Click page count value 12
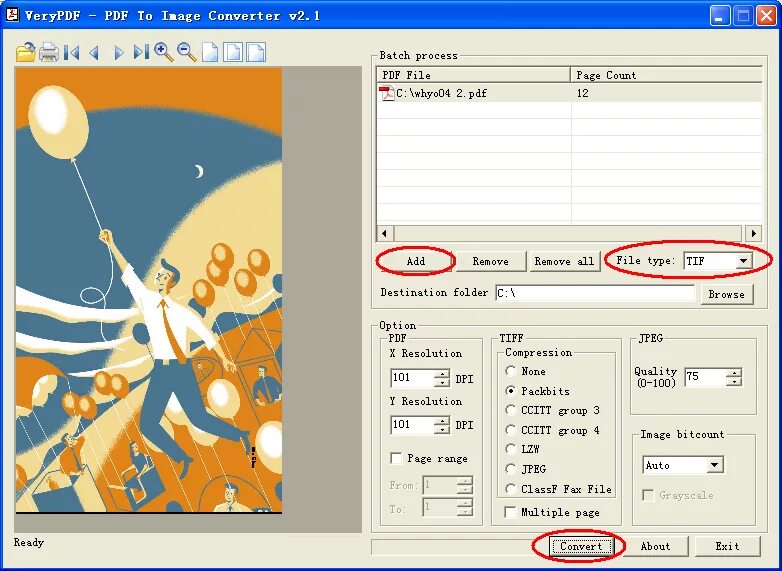Screen dimensions: 782x571 [583, 93]
